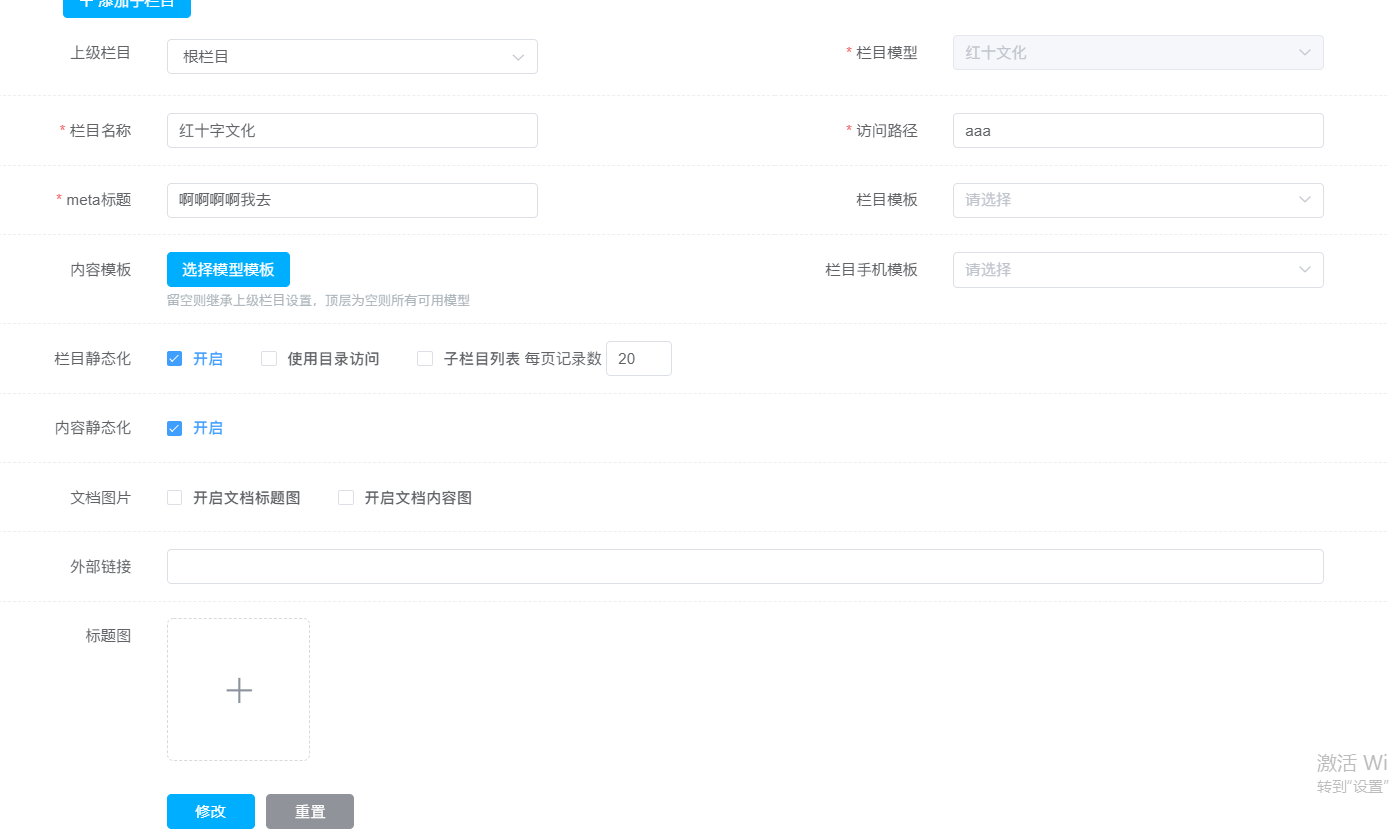Click the 栏目手机模板 field label
1389x838 pixels.
point(871,270)
